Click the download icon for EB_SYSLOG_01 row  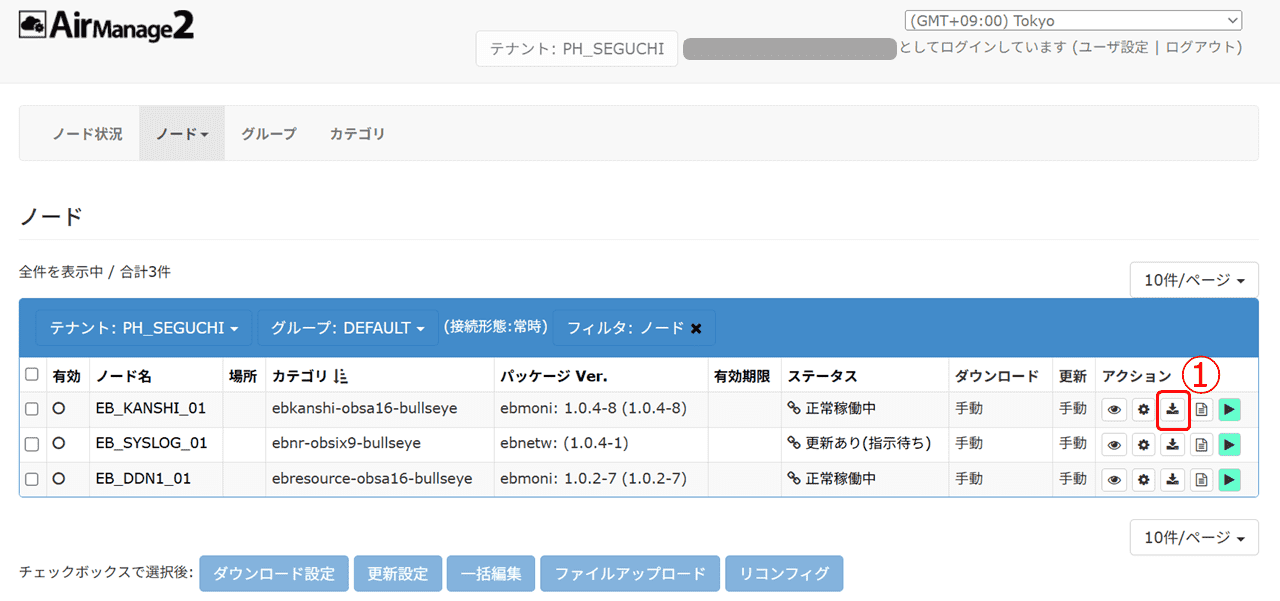tap(1172, 444)
